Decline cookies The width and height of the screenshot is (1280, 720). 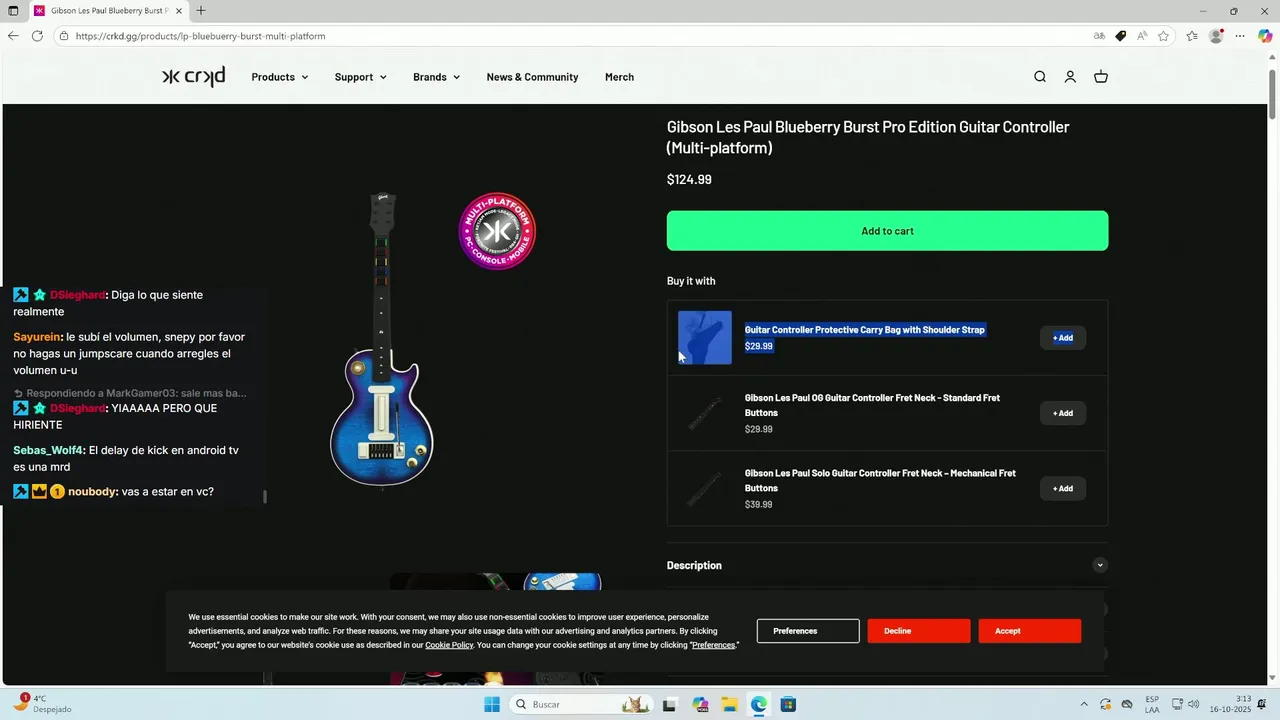918,631
